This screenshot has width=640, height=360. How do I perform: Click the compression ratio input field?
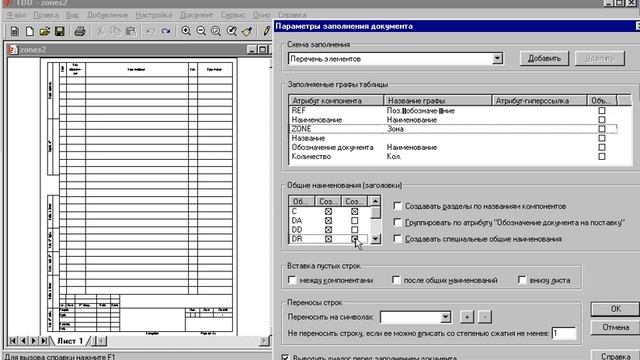coord(563,333)
